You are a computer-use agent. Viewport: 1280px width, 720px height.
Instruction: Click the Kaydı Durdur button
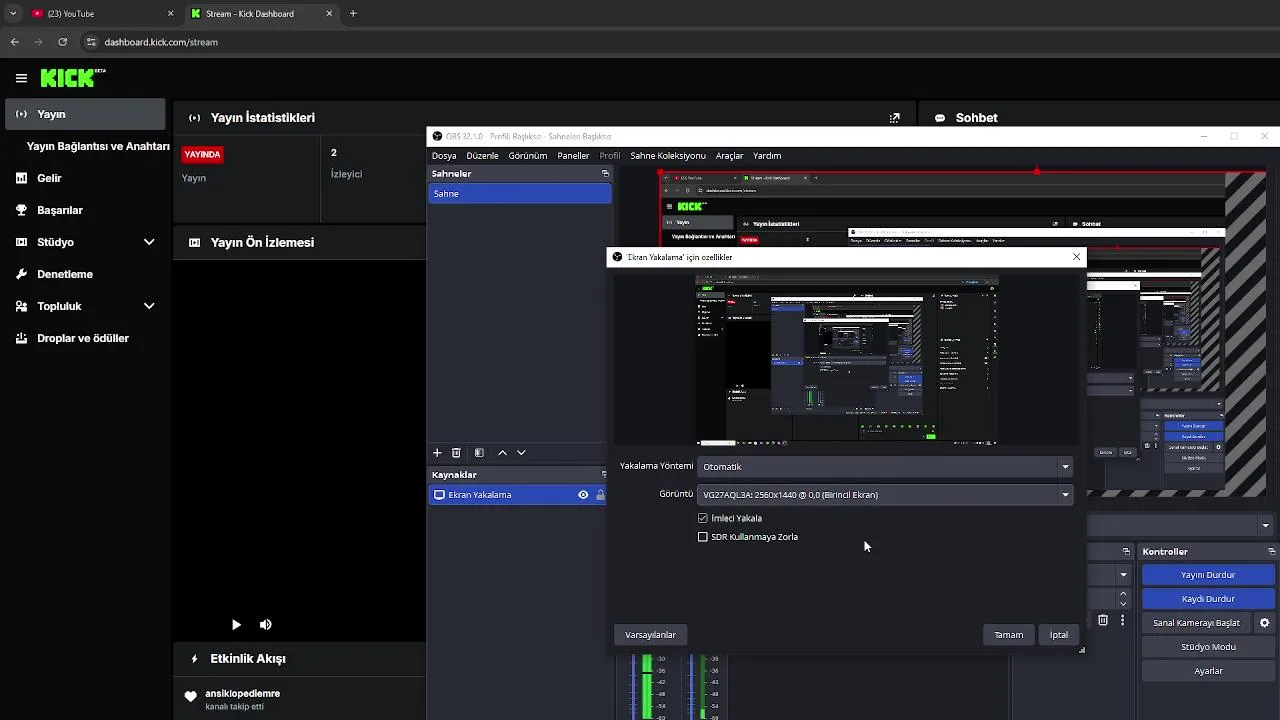click(x=1208, y=599)
